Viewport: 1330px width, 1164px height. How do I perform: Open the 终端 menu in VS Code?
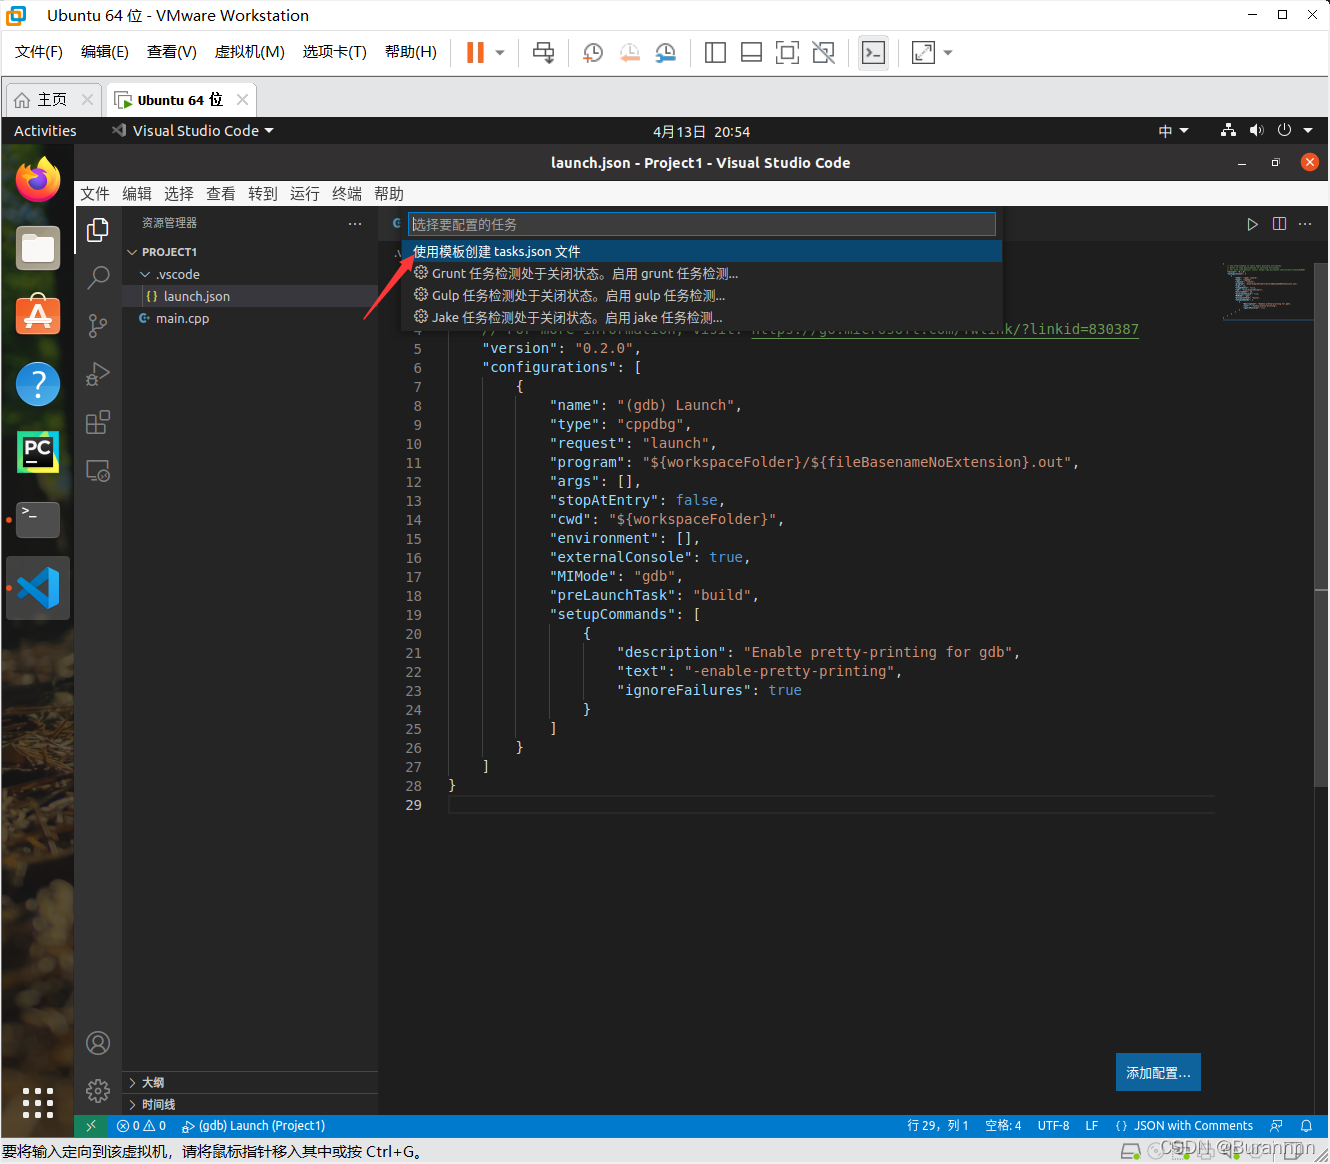click(347, 194)
